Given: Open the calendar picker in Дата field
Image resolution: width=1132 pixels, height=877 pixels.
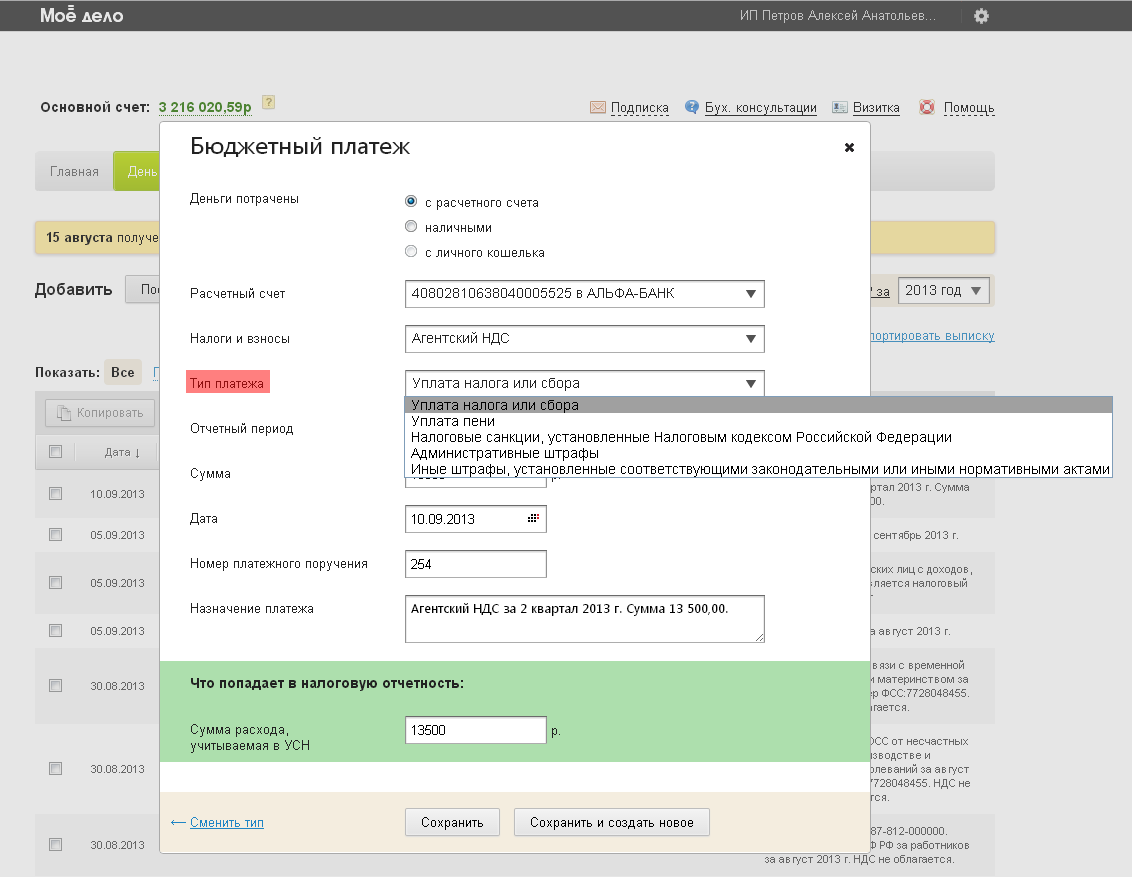Looking at the screenshot, I should 533,519.
